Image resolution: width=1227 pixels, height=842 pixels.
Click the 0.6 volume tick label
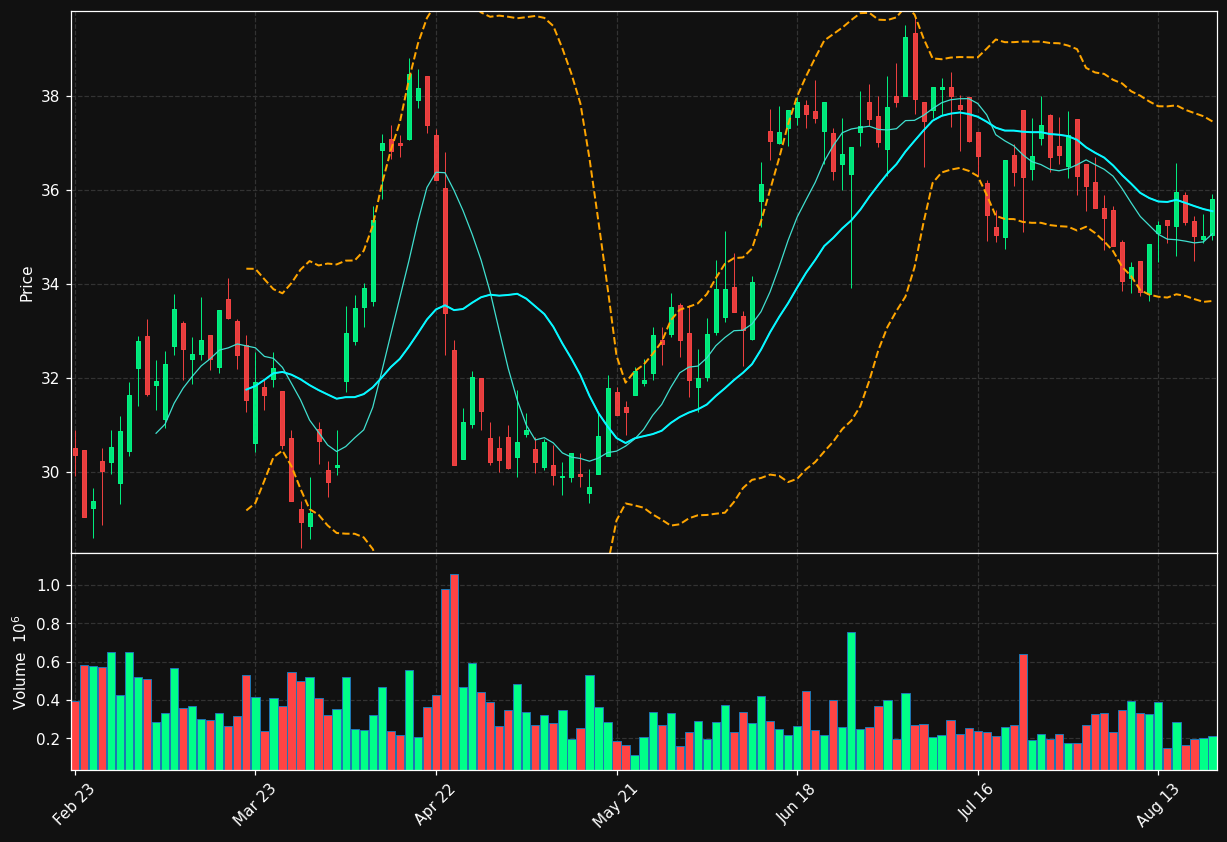point(50,662)
